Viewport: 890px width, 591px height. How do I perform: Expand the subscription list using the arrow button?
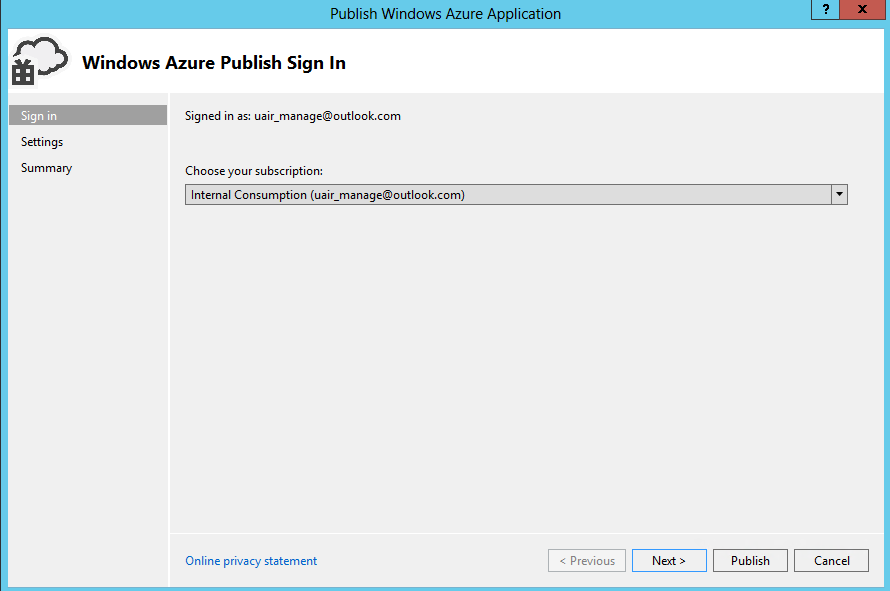tap(839, 195)
